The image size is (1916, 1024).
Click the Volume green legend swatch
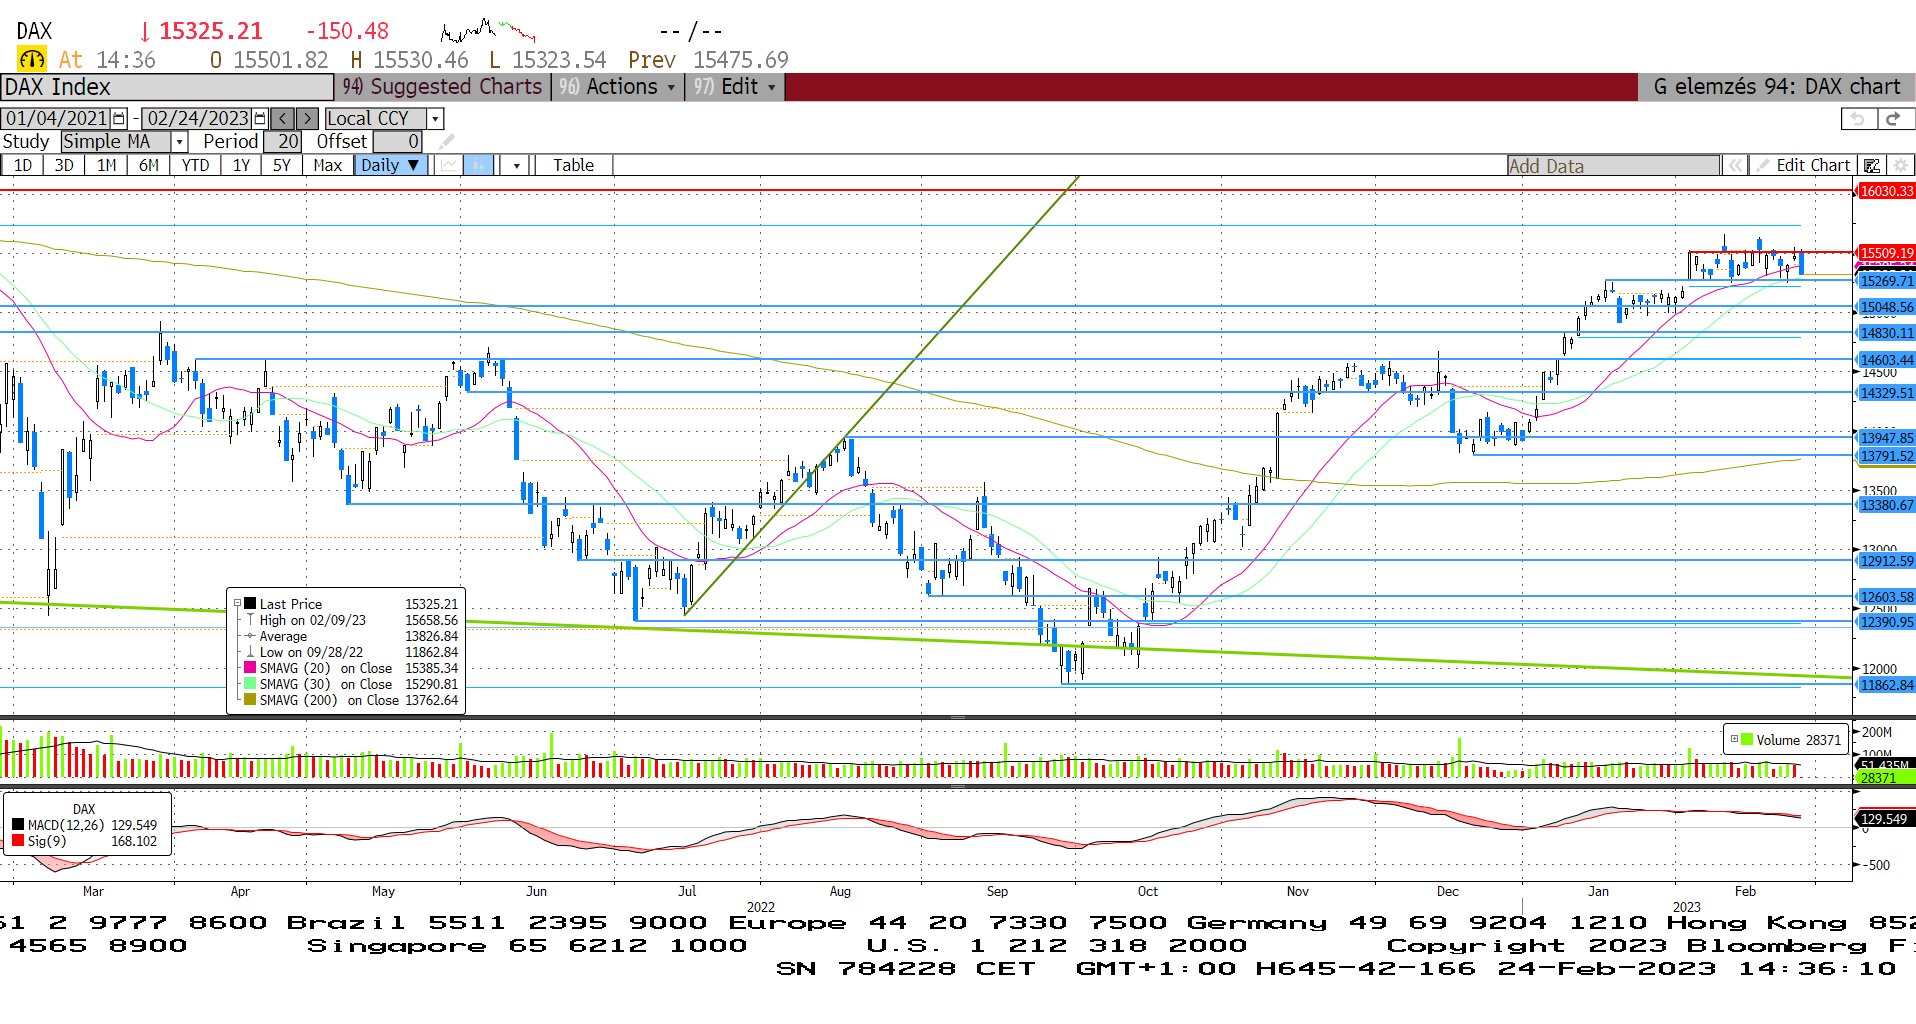pyautogui.click(x=1747, y=740)
